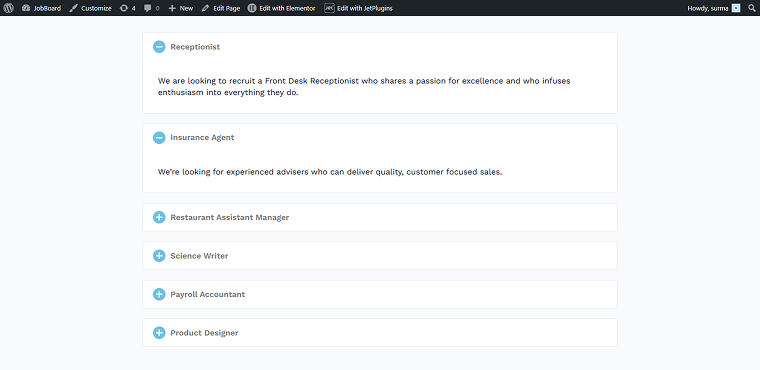Open the admin bar search magnifier

(x=752, y=8)
